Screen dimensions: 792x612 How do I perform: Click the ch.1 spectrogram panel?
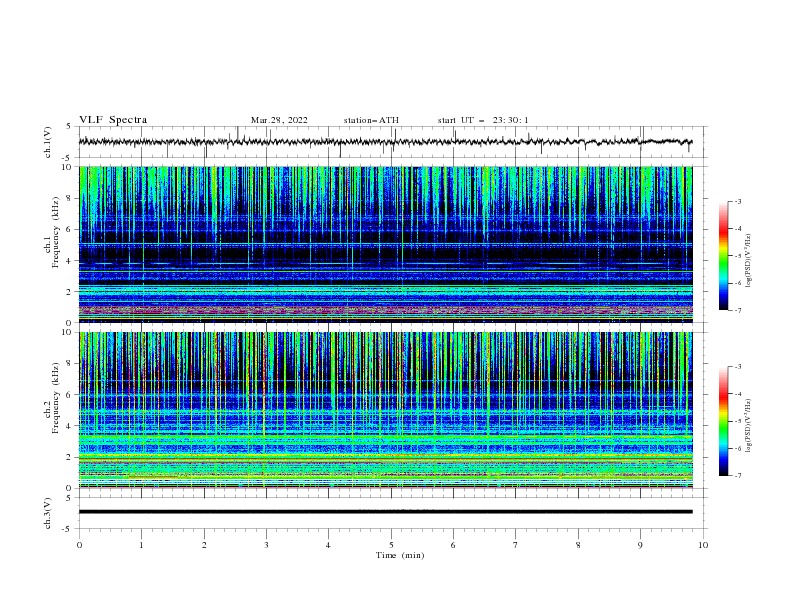pos(385,244)
